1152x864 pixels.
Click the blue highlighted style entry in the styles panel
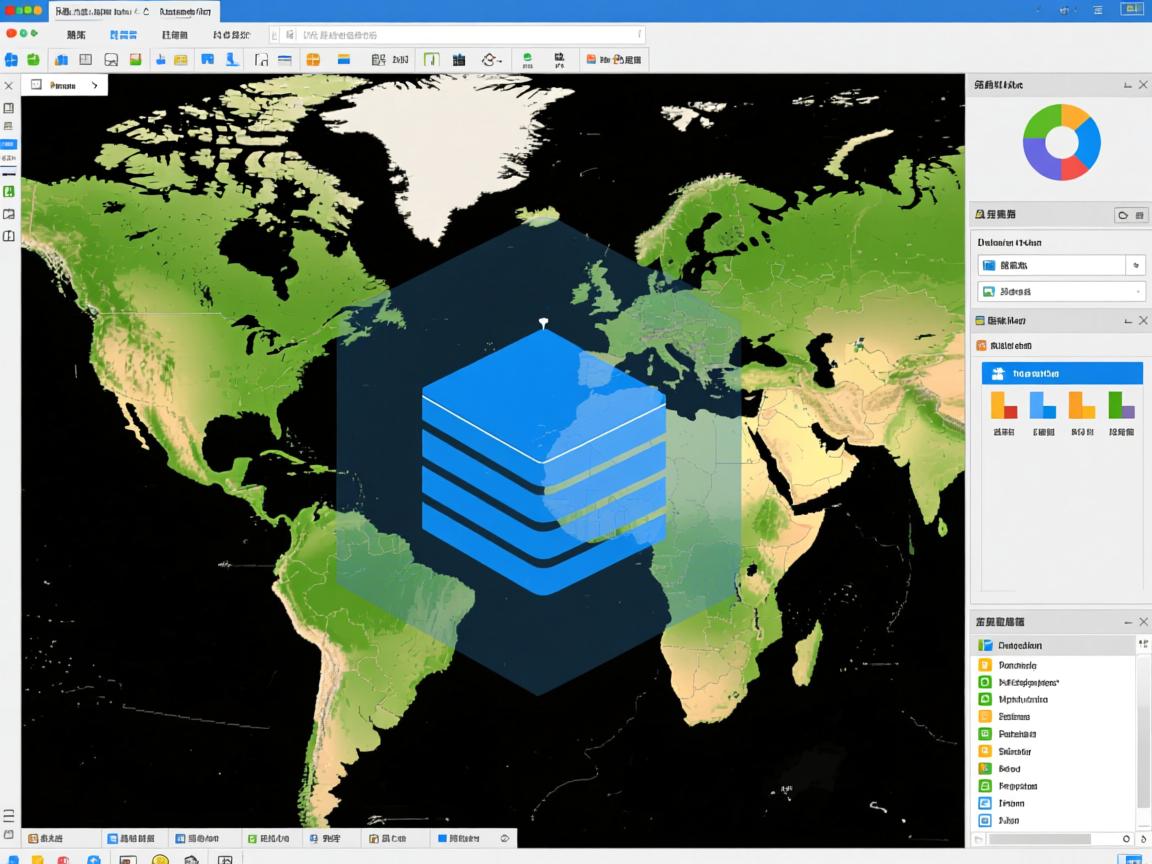point(1062,372)
